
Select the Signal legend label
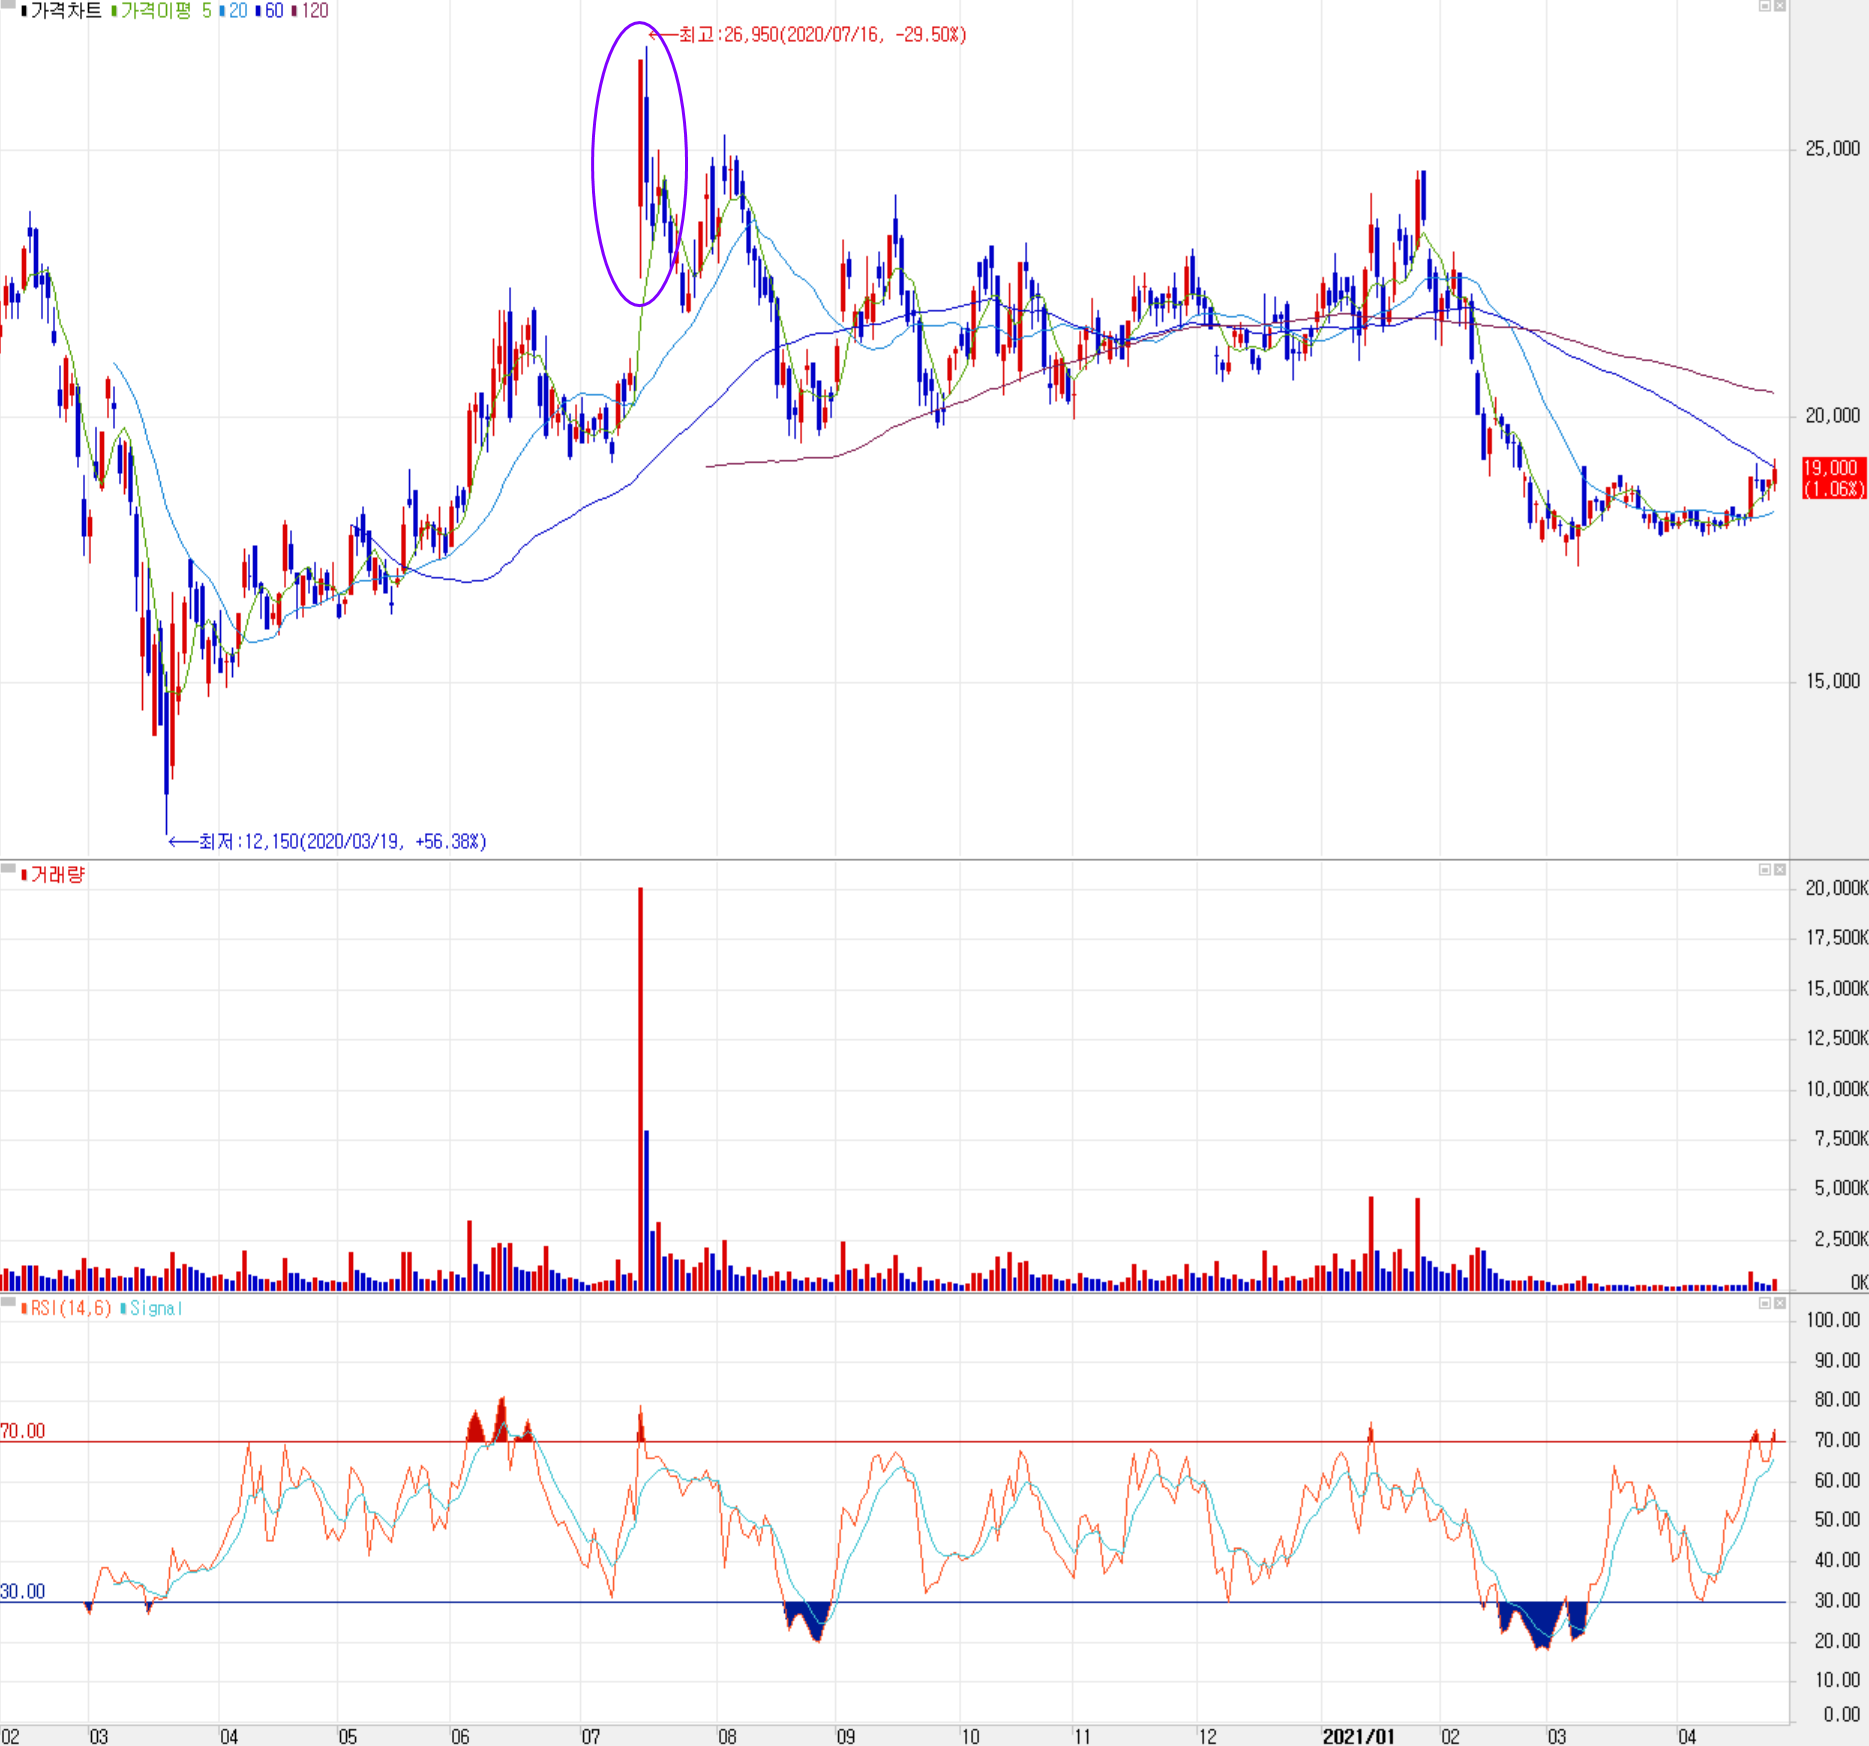point(156,1308)
